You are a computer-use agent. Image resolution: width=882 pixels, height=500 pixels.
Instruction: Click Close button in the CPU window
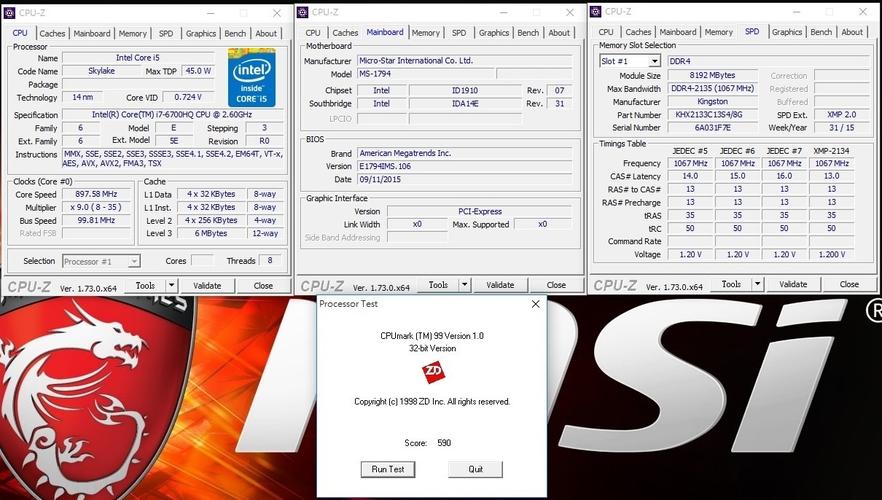click(263, 286)
